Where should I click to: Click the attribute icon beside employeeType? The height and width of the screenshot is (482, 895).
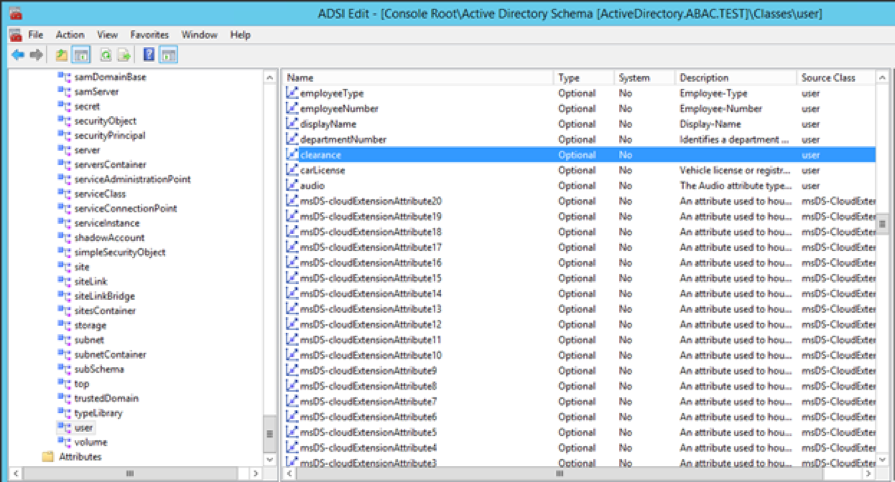pos(292,93)
